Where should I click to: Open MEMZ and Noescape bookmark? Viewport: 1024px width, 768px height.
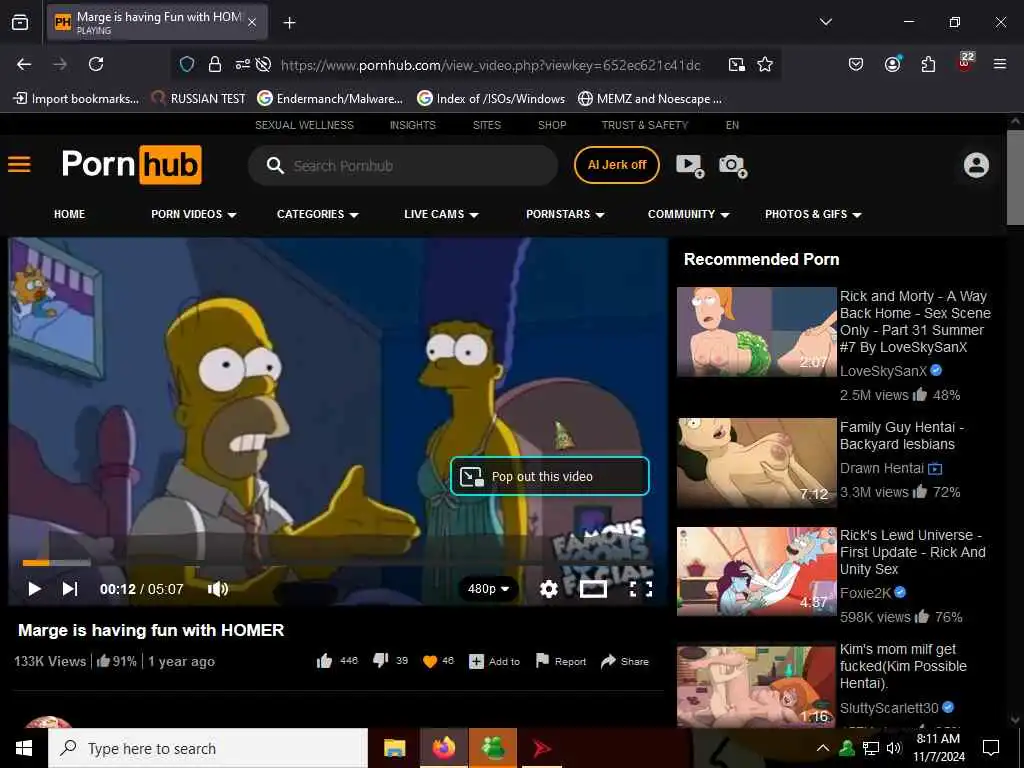point(650,99)
